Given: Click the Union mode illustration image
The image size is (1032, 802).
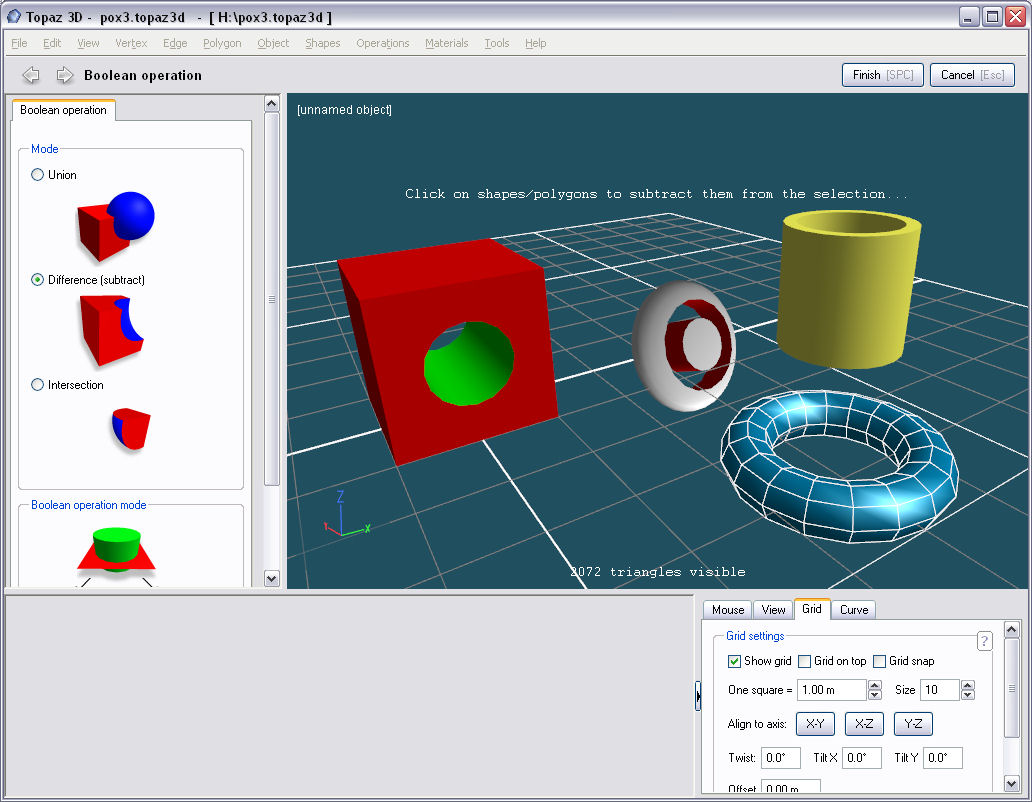Looking at the screenshot, I should [x=115, y=227].
